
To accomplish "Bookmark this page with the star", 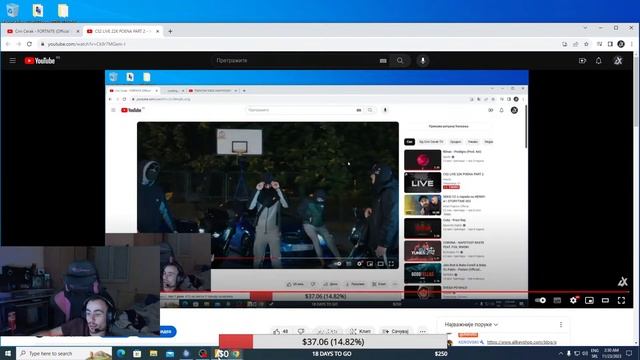I will click(x=587, y=44).
